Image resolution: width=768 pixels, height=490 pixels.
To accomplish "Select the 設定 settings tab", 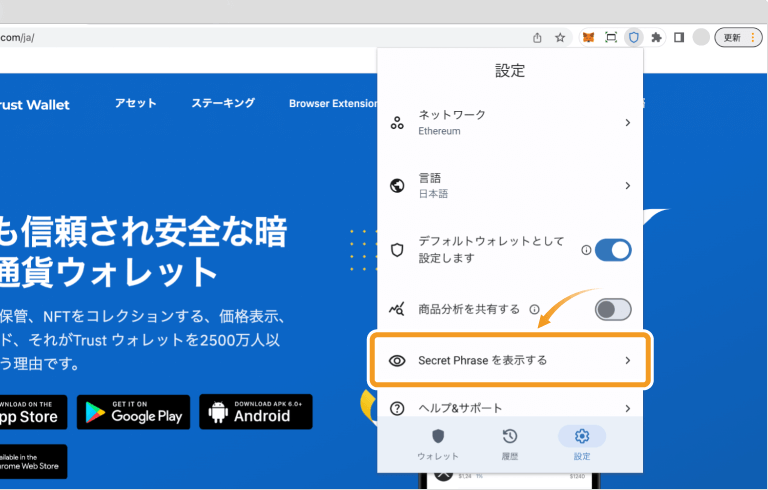I will click(582, 444).
